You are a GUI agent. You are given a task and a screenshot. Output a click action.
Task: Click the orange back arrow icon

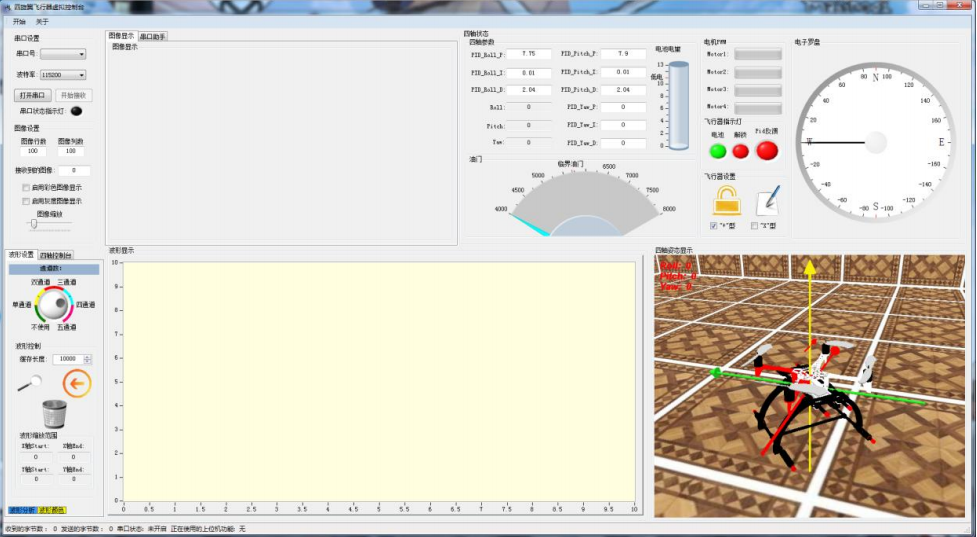coord(77,383)
